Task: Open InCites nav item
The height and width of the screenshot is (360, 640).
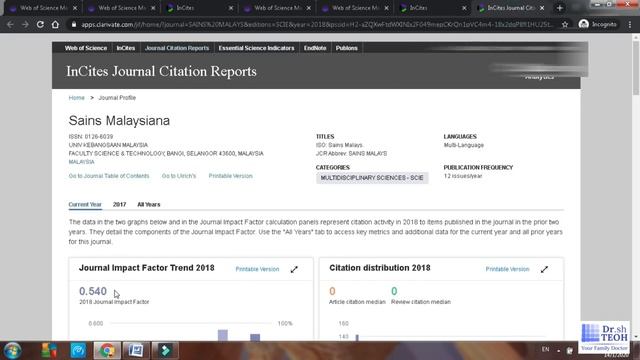Action: coord(126,48)
